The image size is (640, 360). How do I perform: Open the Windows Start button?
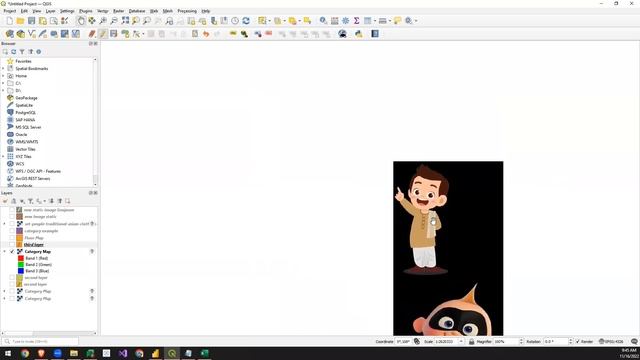coord(8,353)
